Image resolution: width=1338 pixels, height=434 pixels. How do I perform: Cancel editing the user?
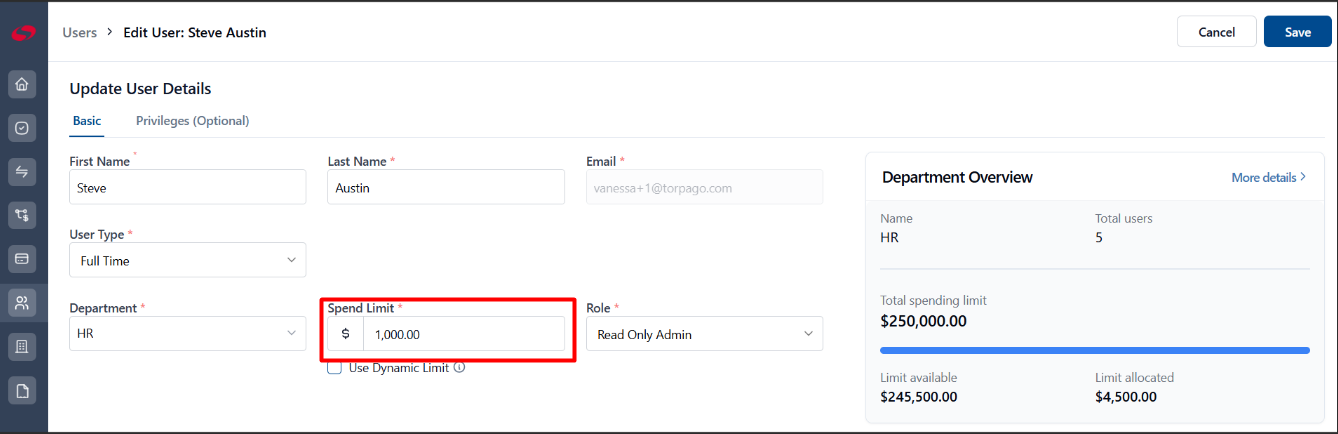1216,32
